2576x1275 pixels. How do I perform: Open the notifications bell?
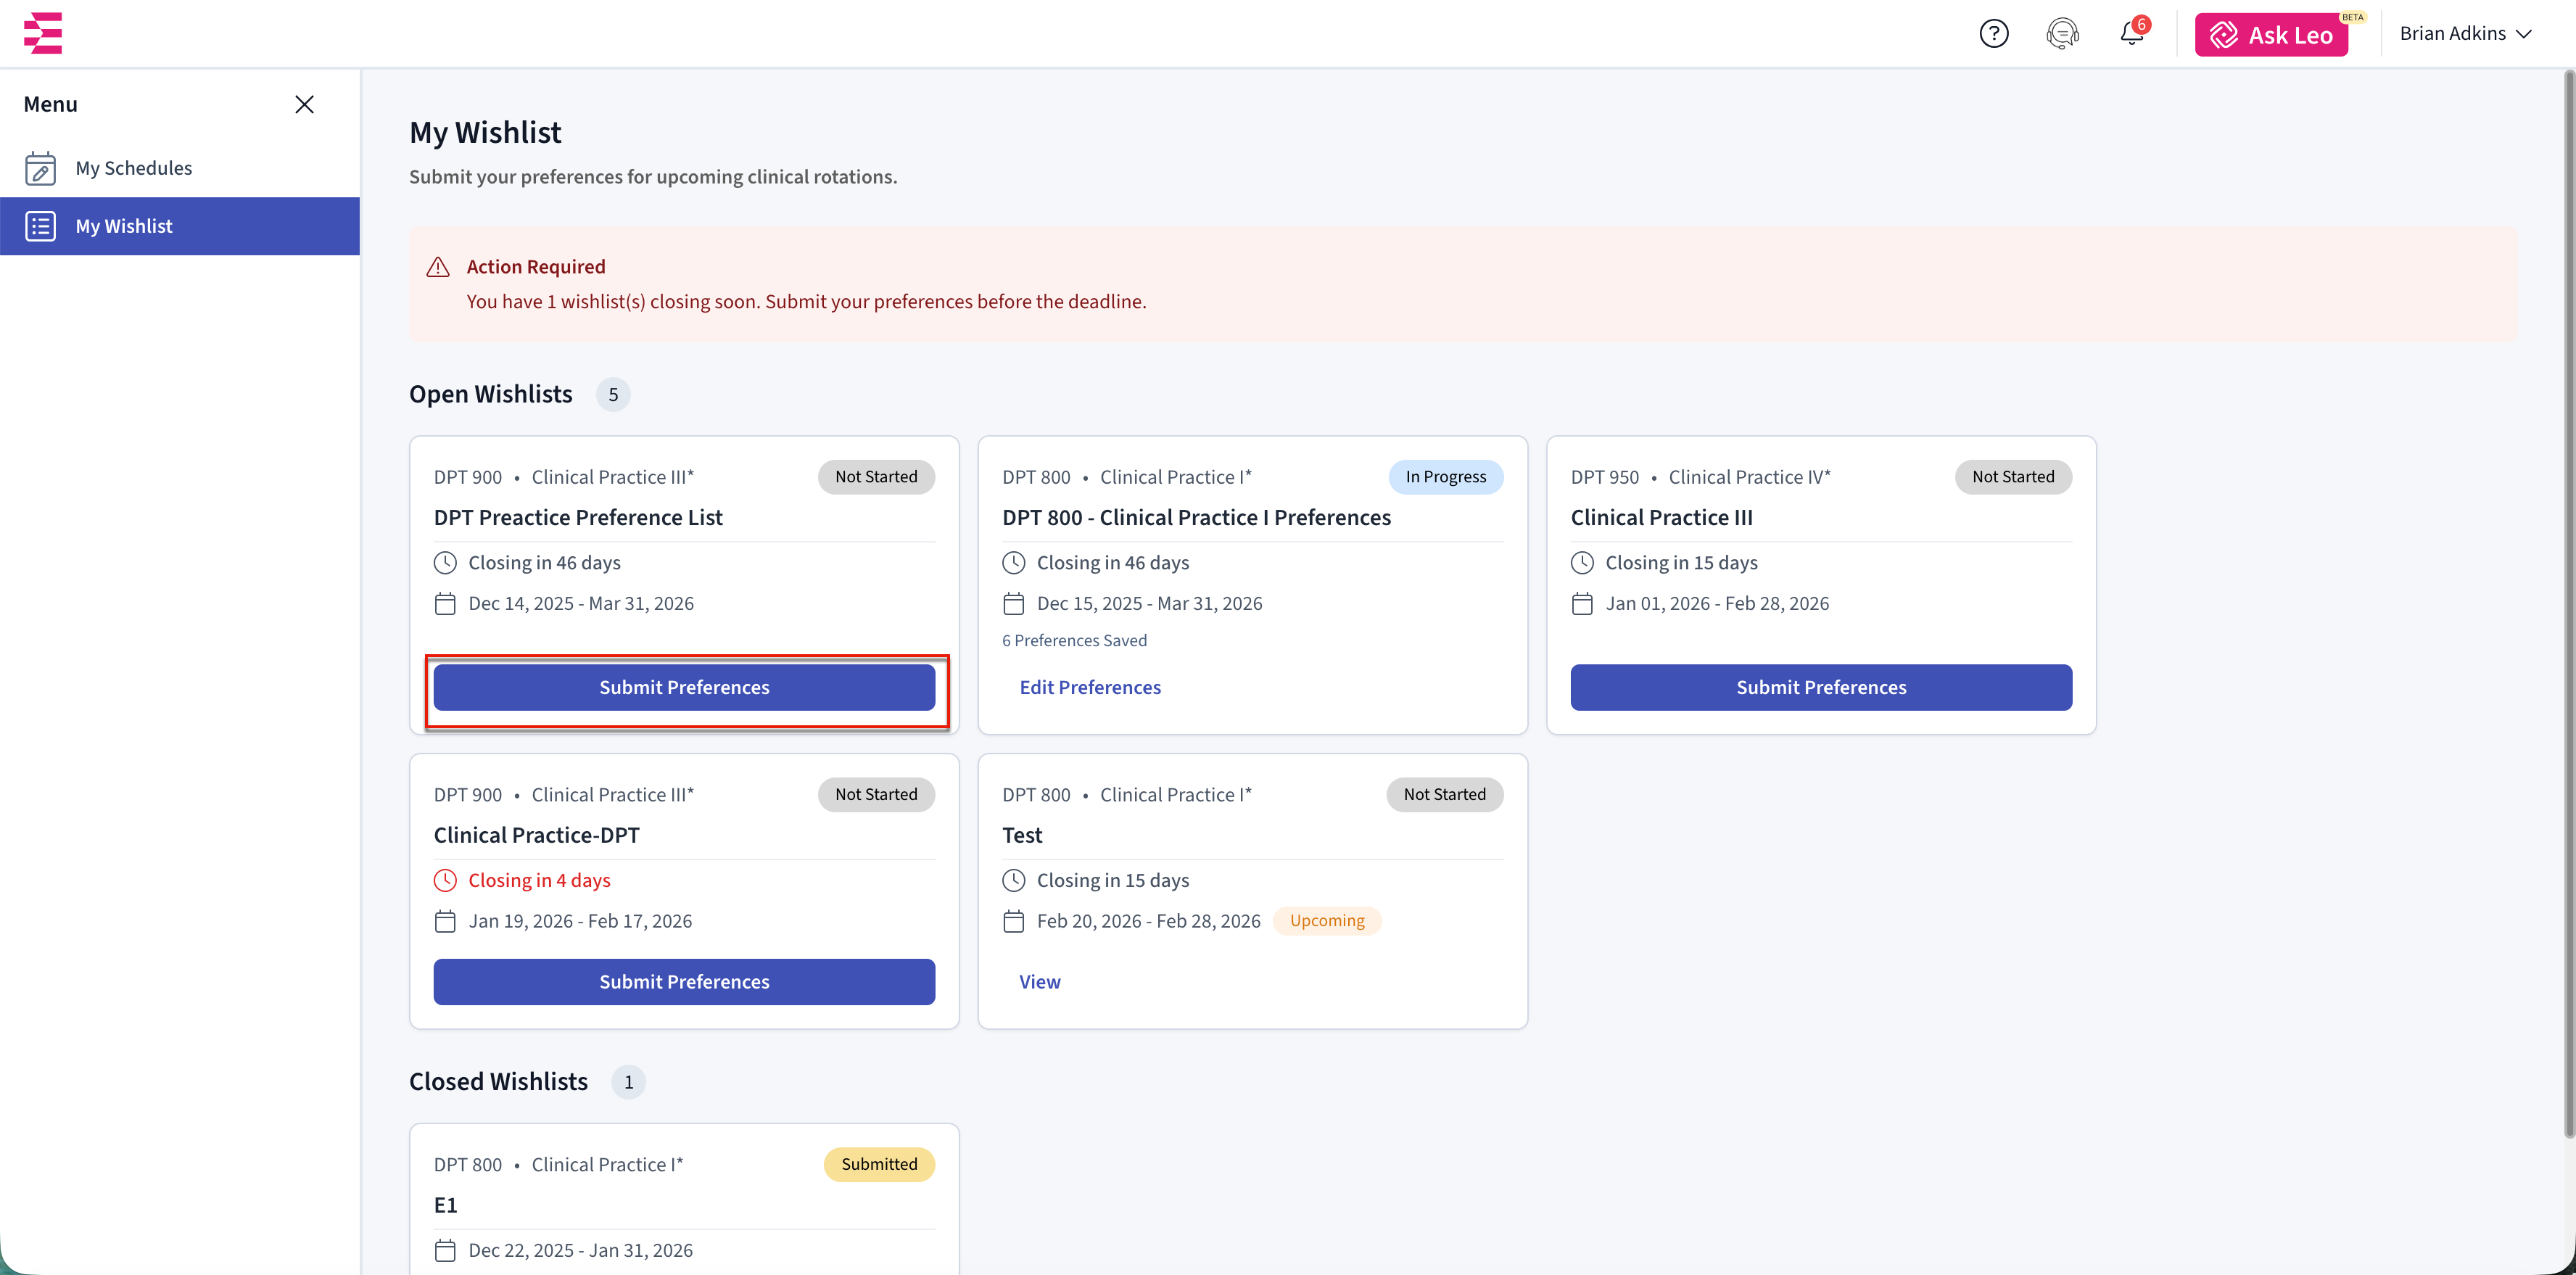pos(2131,34)
